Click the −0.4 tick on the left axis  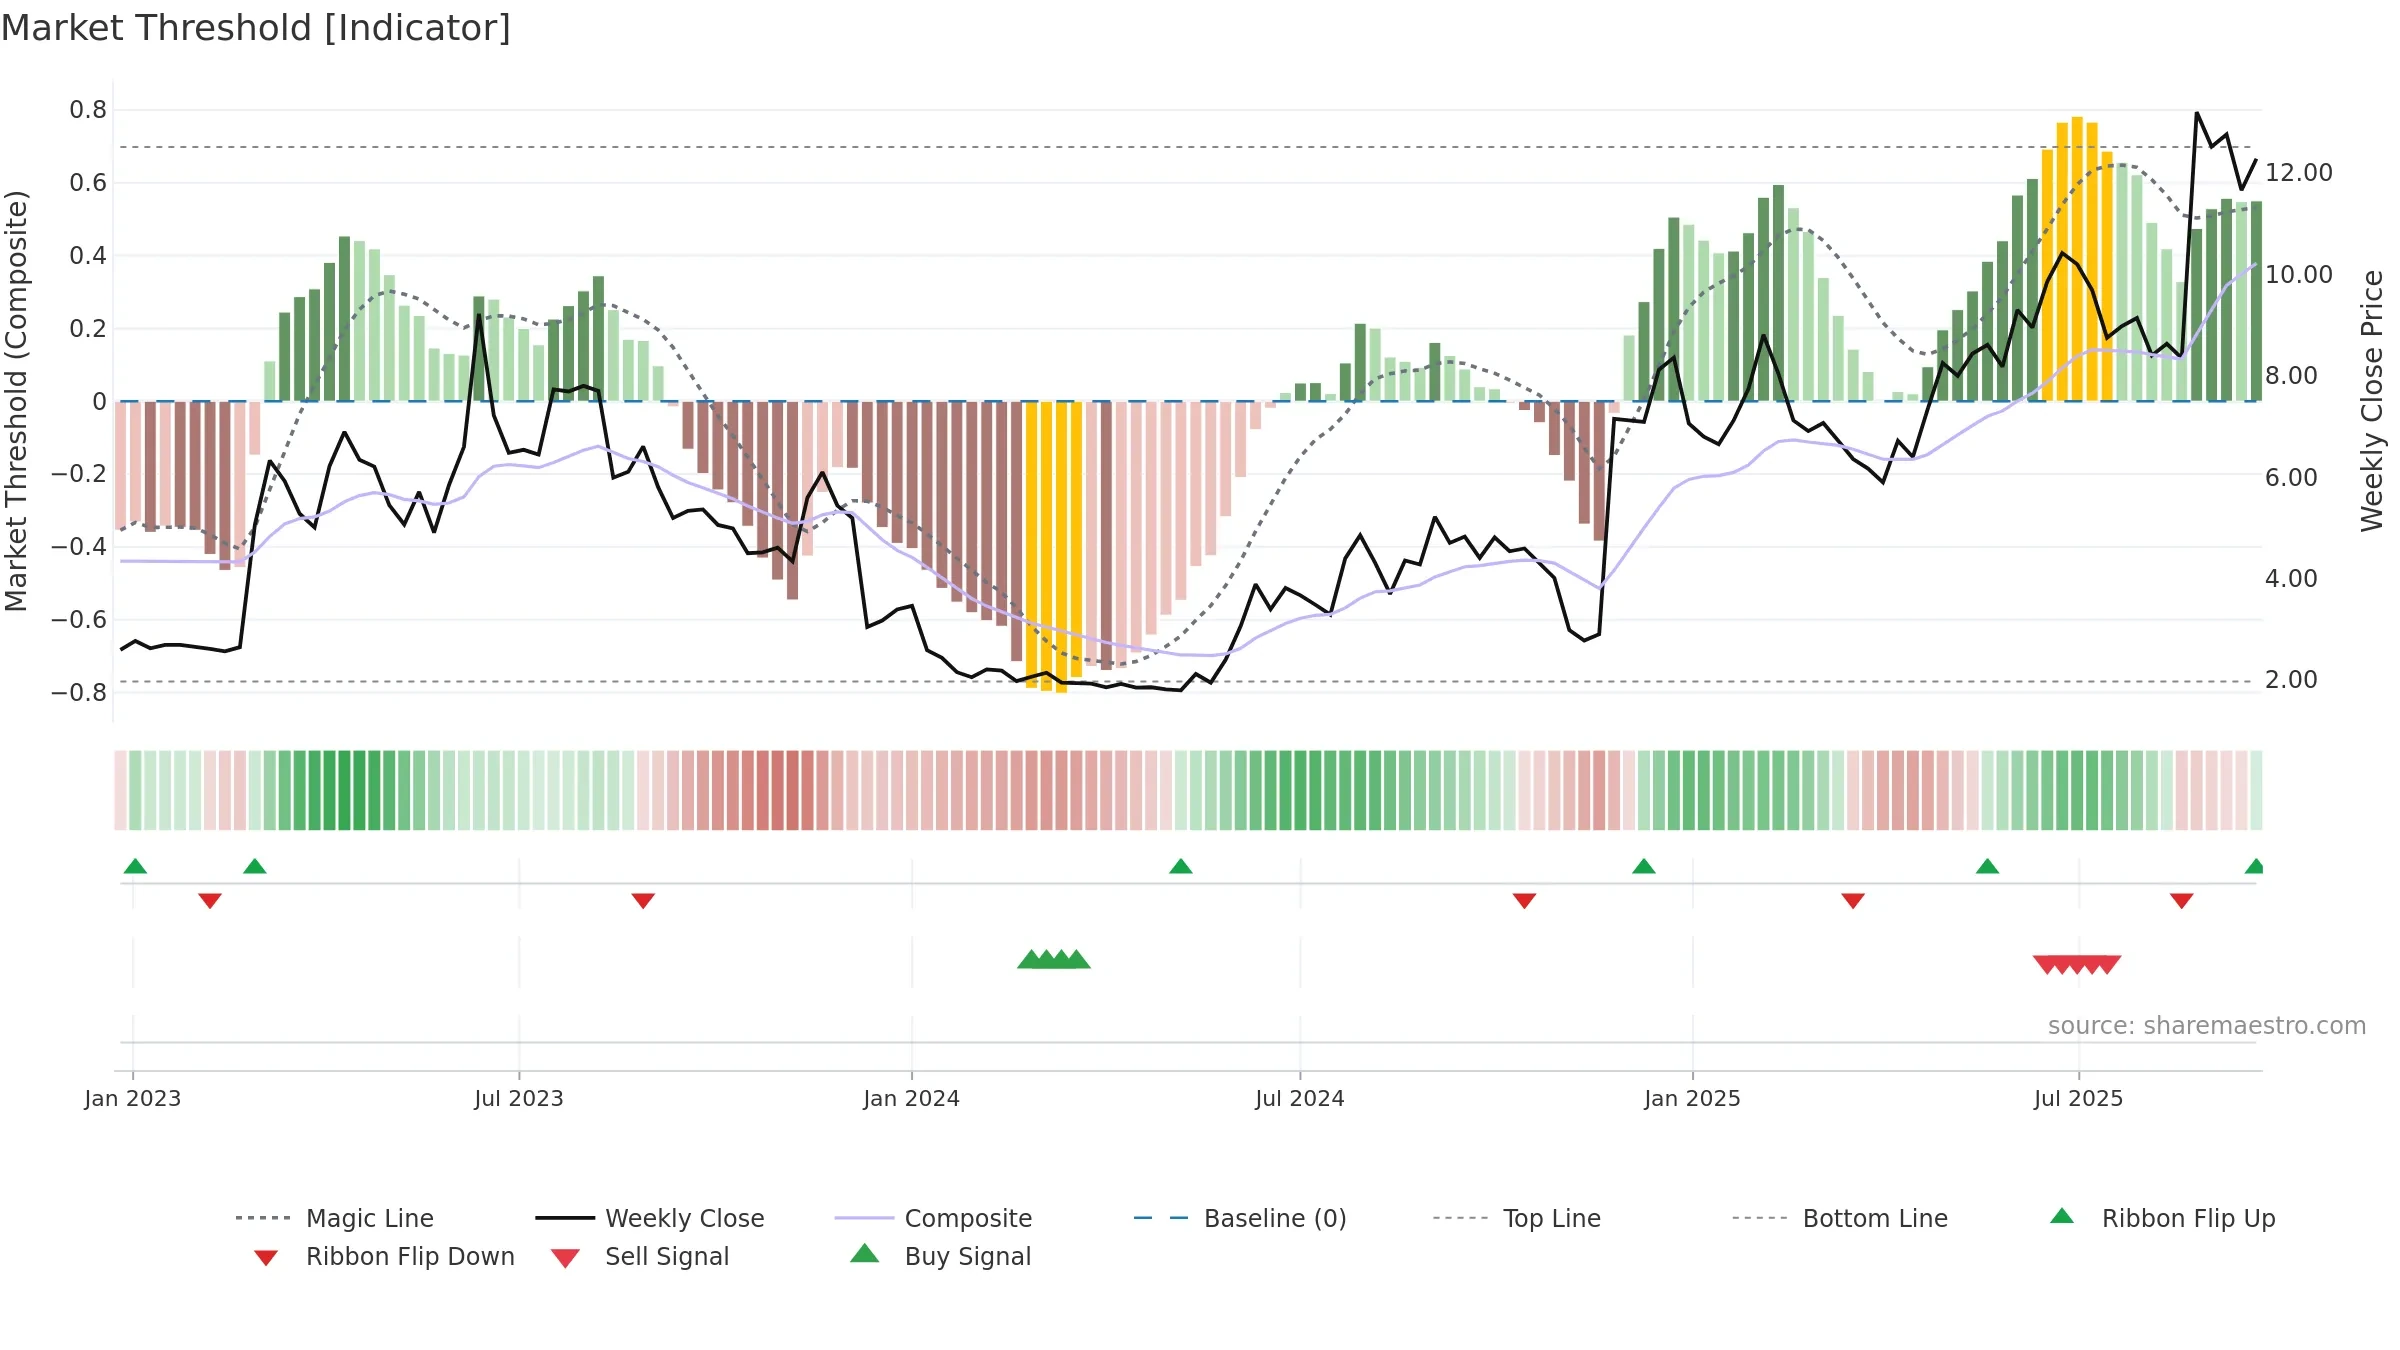click(79, 547)
